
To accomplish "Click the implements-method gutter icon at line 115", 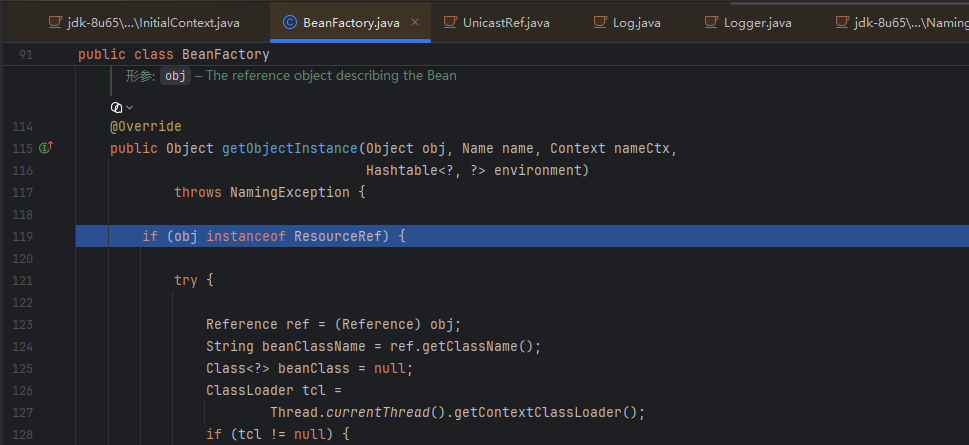I will click(46, 148).
